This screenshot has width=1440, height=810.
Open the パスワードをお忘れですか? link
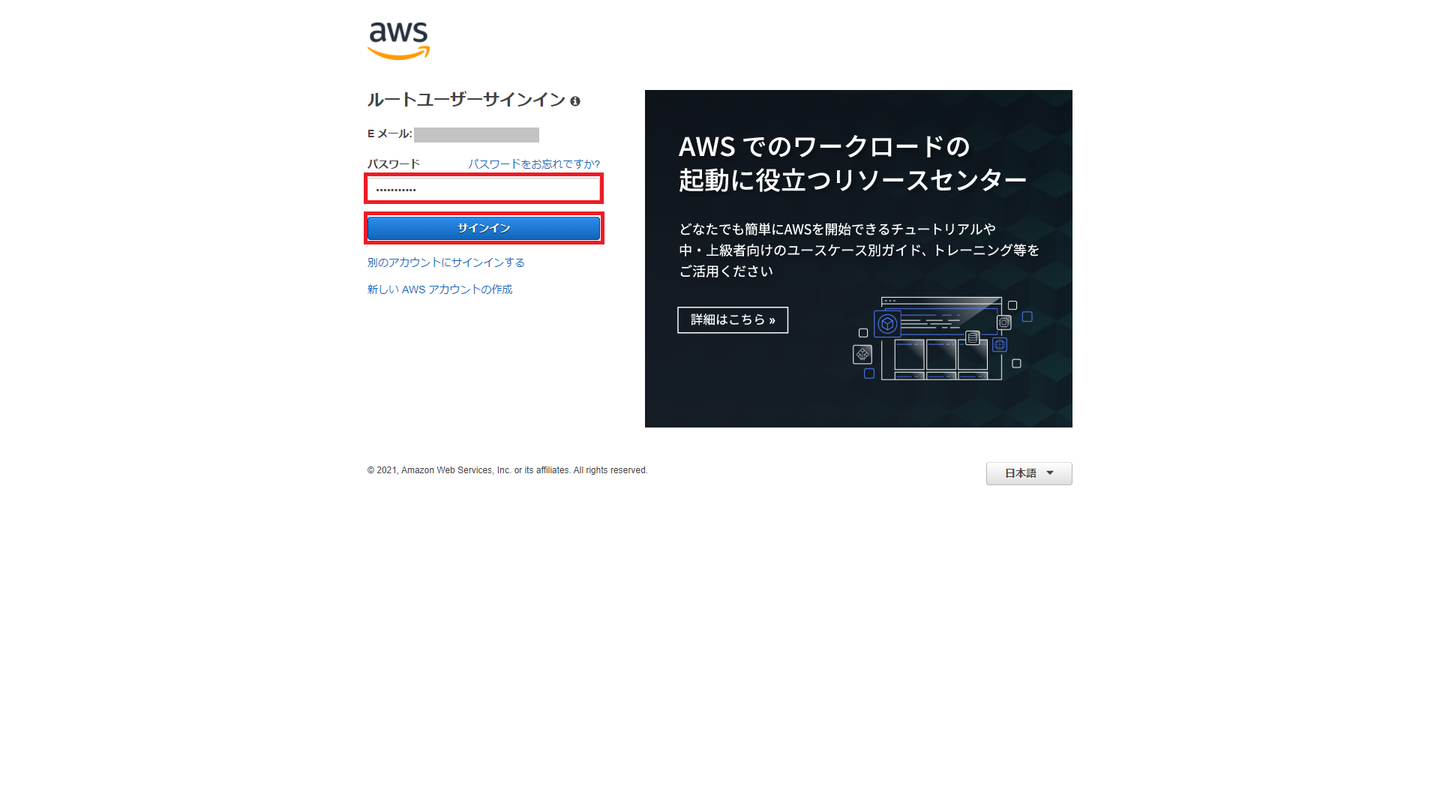point(534,164)
